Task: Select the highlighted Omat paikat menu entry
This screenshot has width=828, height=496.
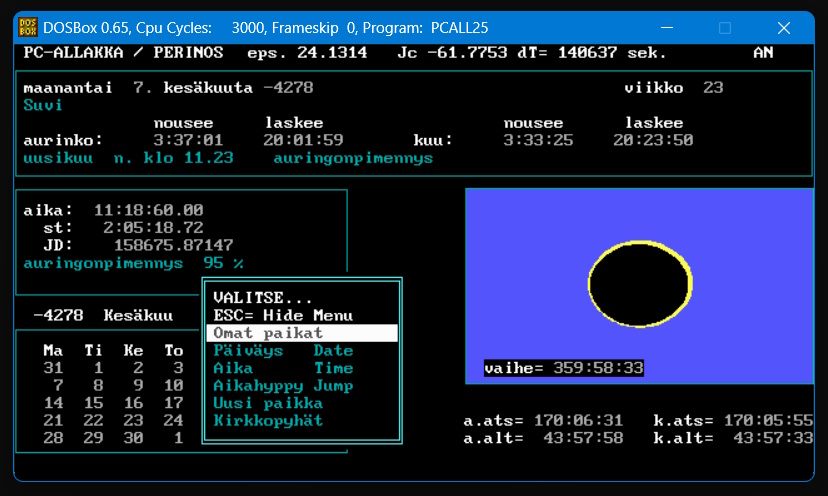Action: (302, 333)
